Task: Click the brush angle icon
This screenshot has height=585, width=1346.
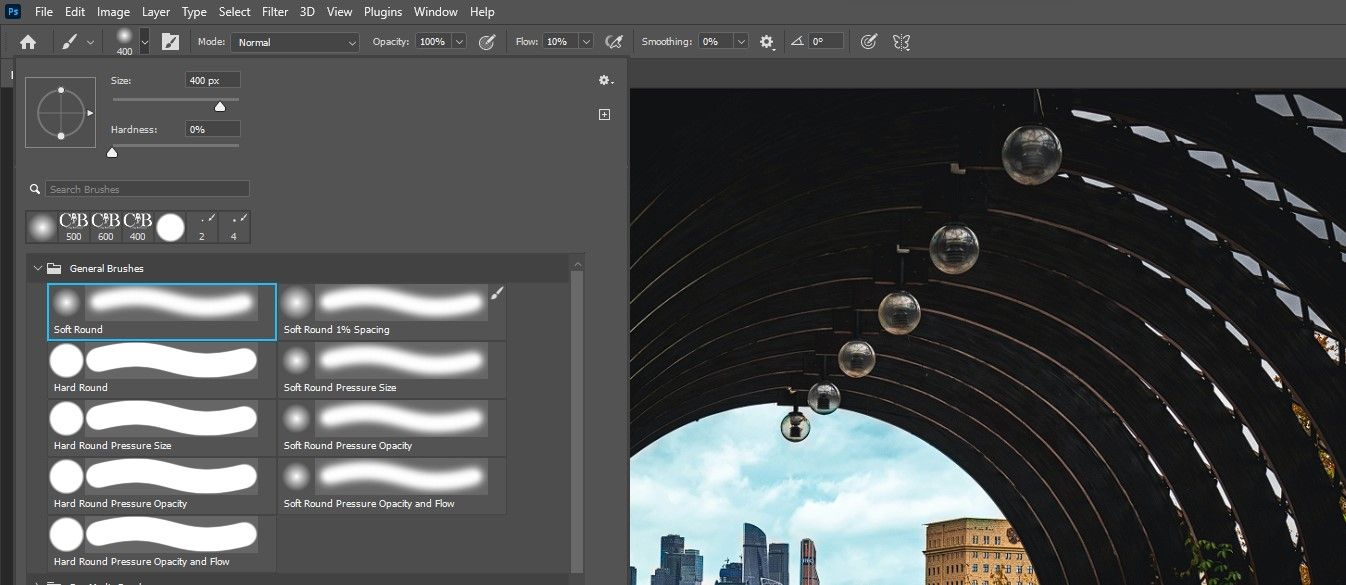Action: pyautogui.click(x=797, y=42)
